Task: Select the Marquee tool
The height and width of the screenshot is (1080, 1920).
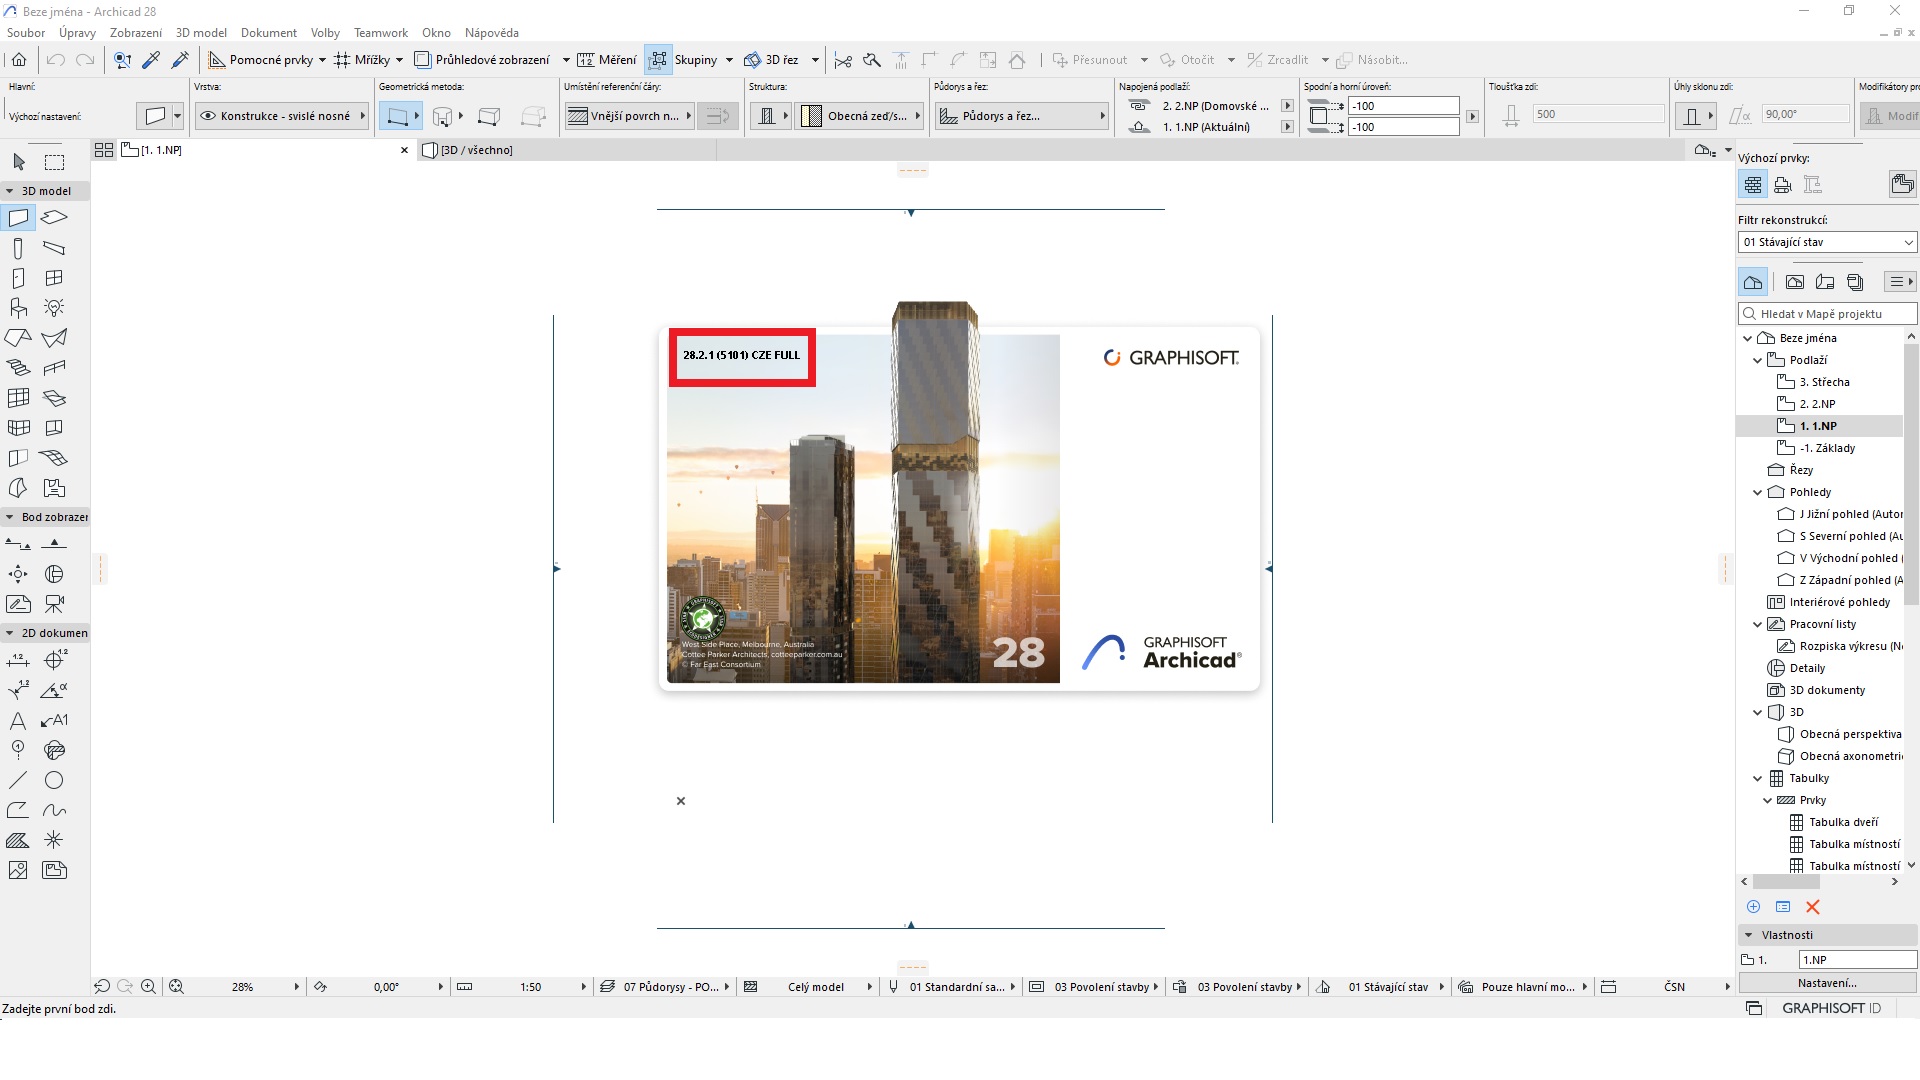Action: [54, 162]
